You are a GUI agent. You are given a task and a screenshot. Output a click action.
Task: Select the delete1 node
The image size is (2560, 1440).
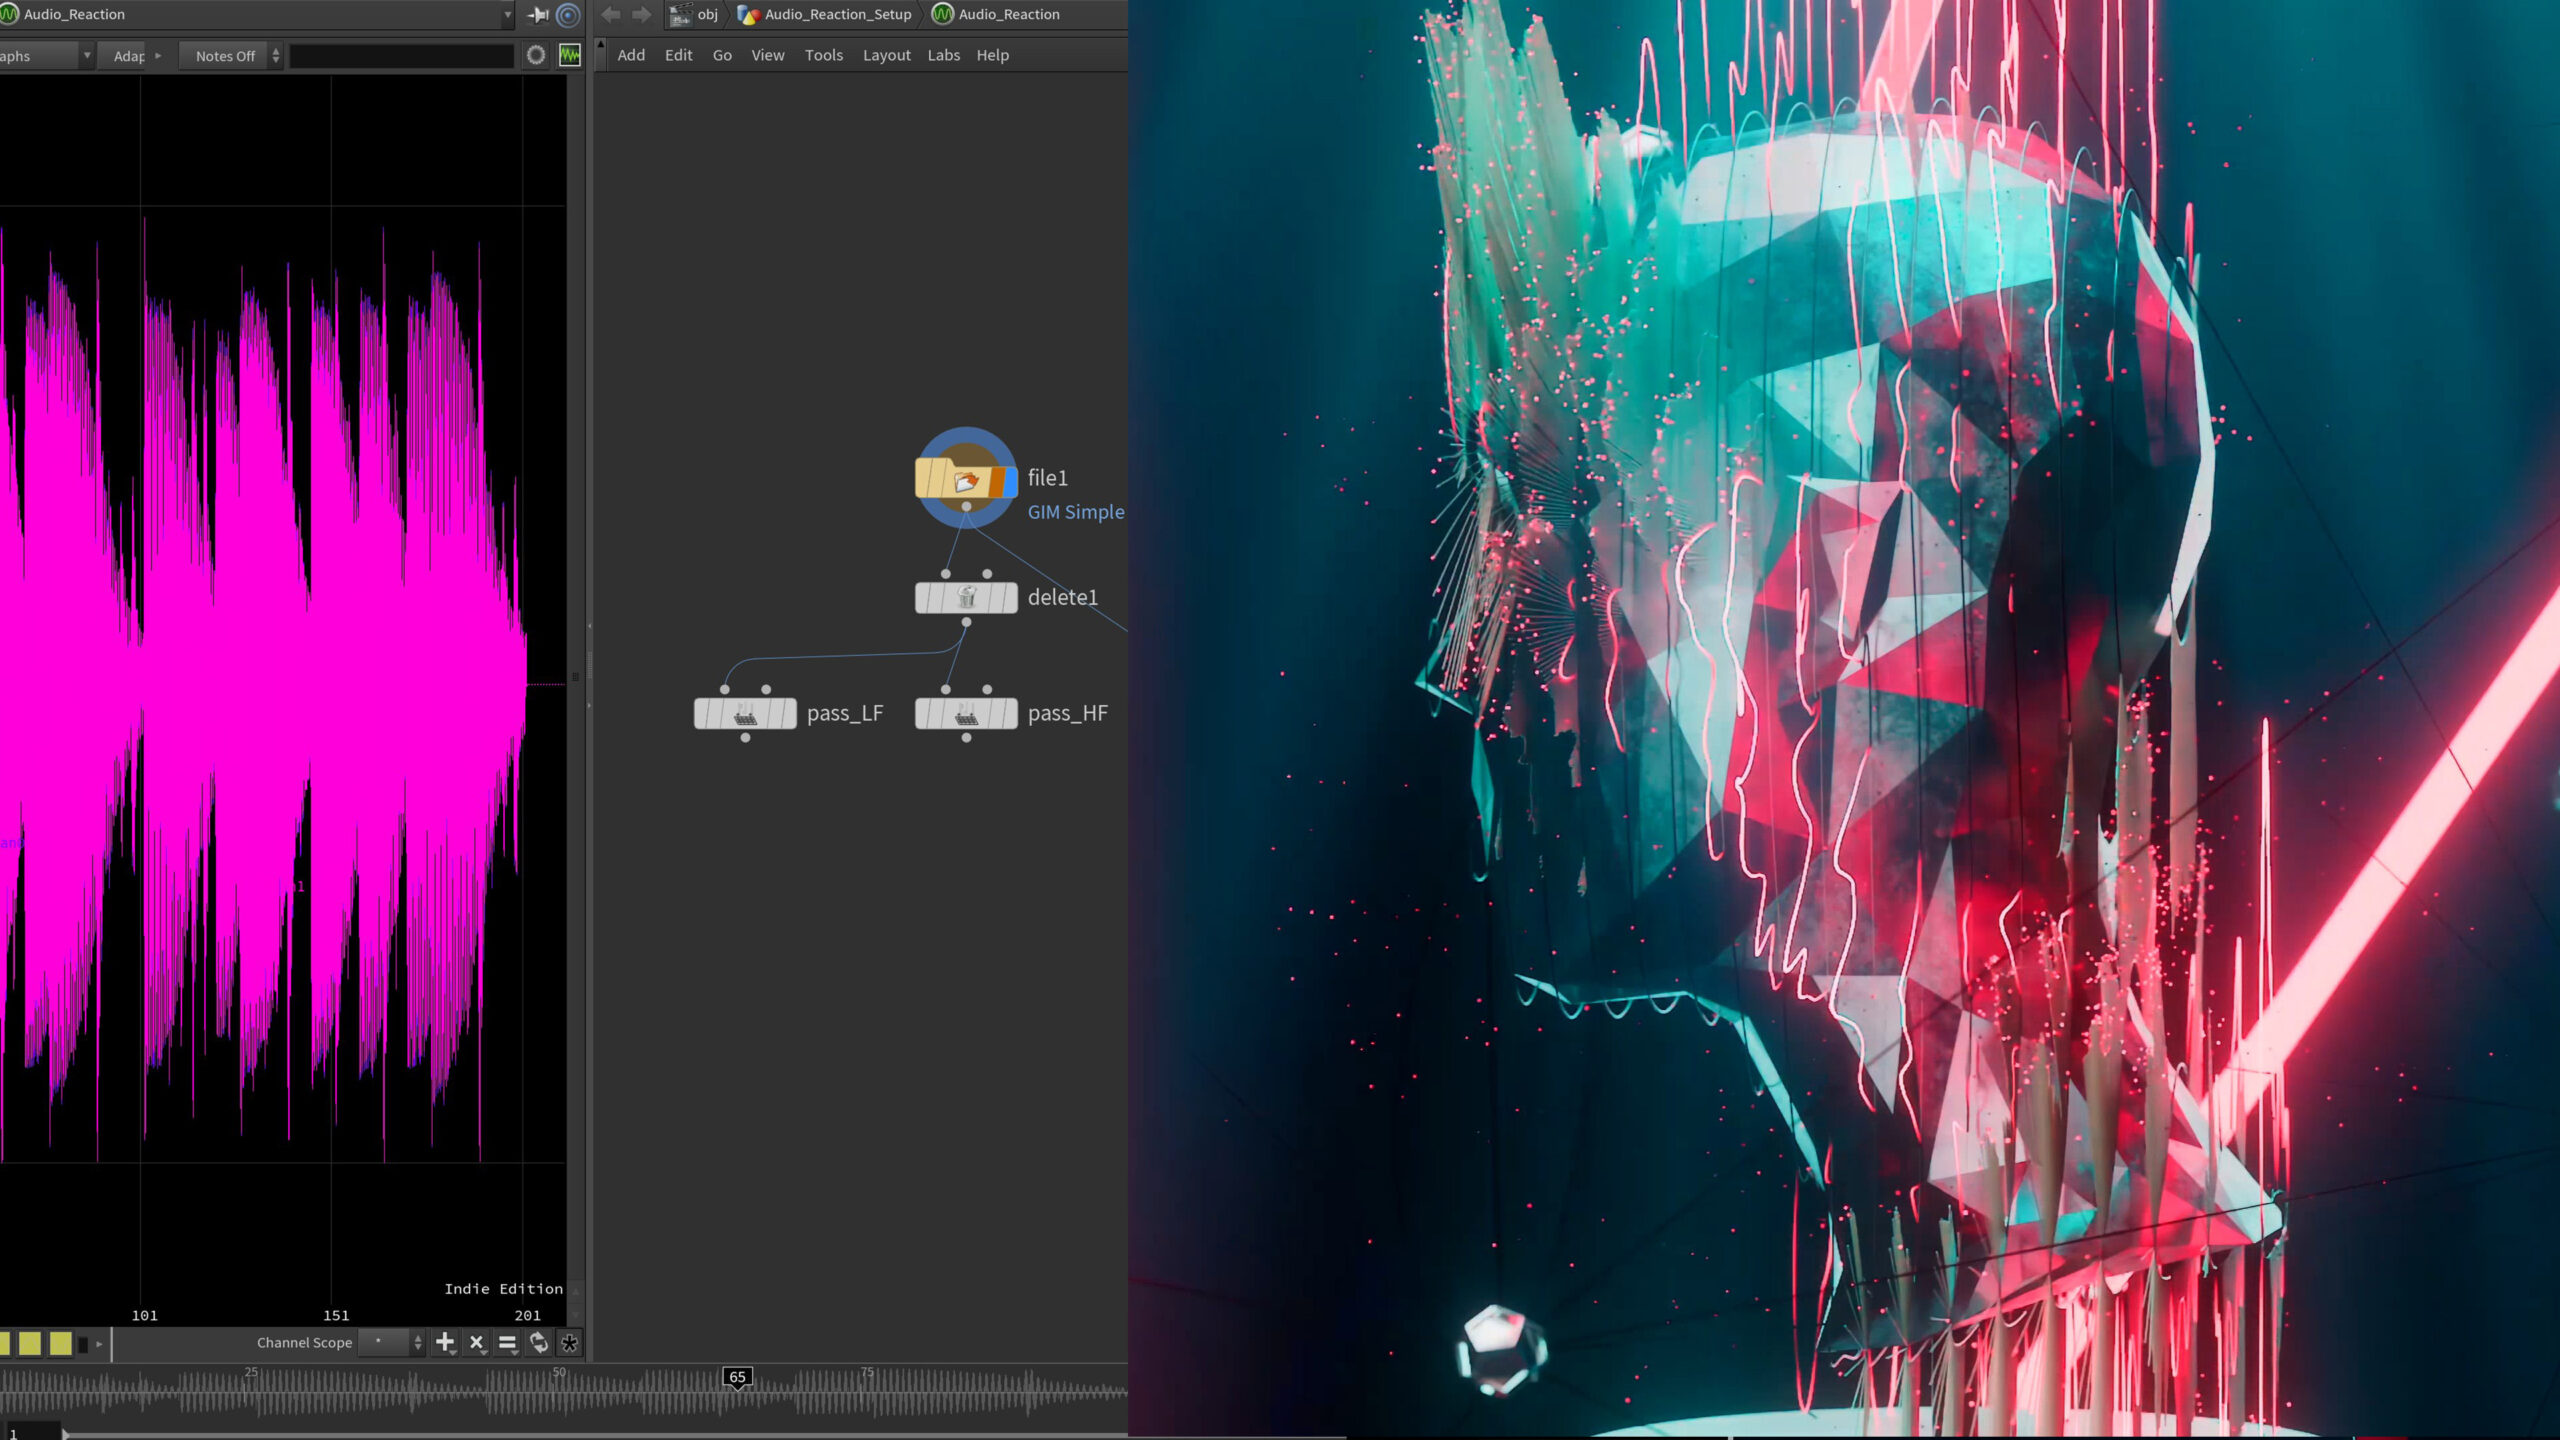[x=966, y=598]
